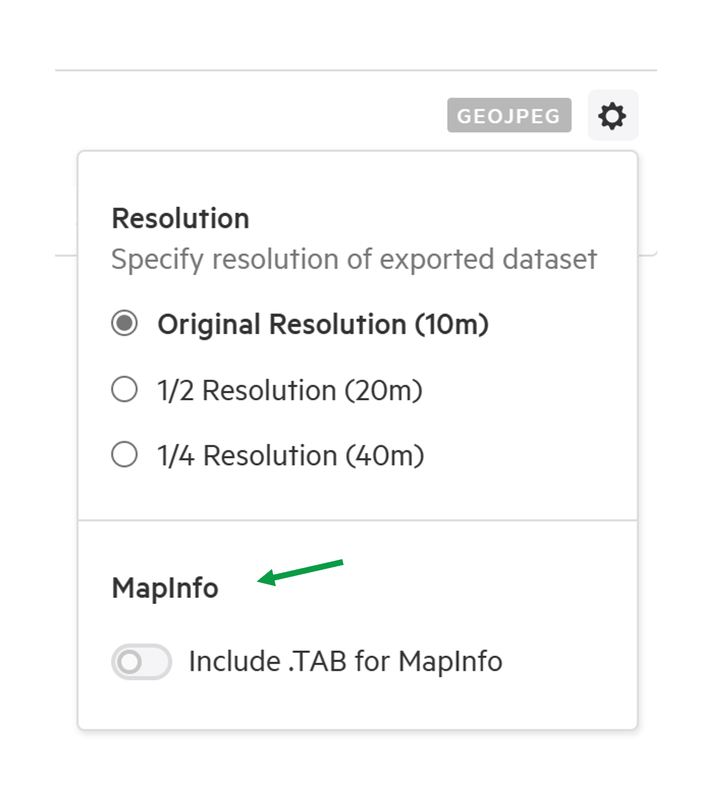Enable the Include .TAB for MapInfo switch
720x803 pixels.
pos(142,662)
